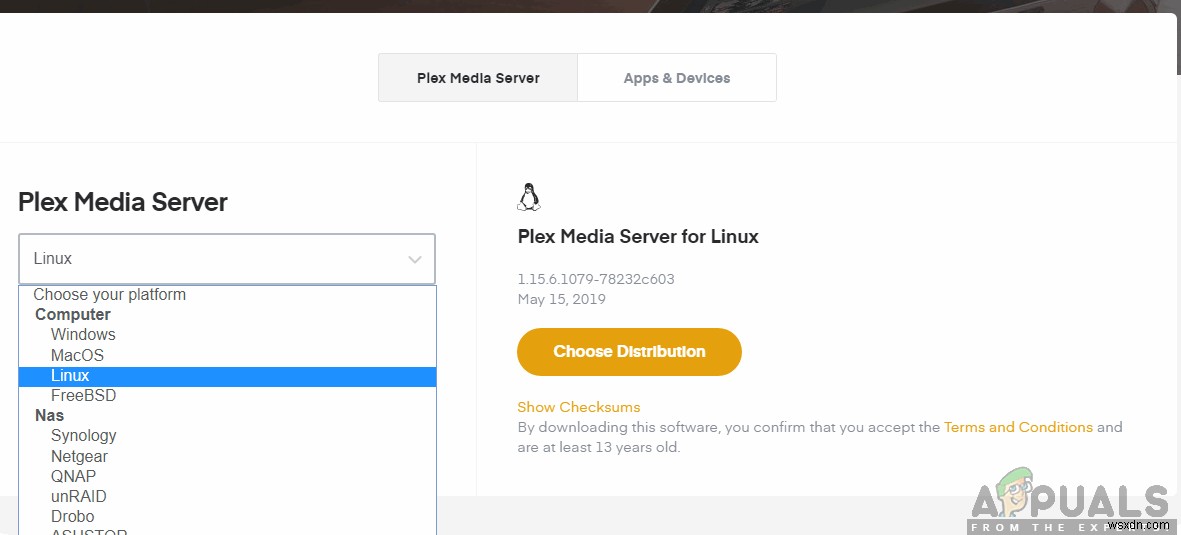Open the Terms and Conditions link

point(1018,427)
